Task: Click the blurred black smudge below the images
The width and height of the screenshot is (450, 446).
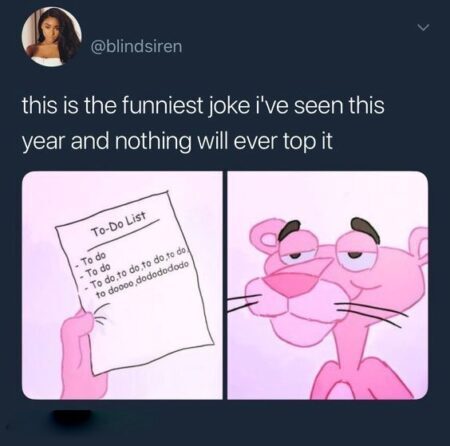Action: 72,418
